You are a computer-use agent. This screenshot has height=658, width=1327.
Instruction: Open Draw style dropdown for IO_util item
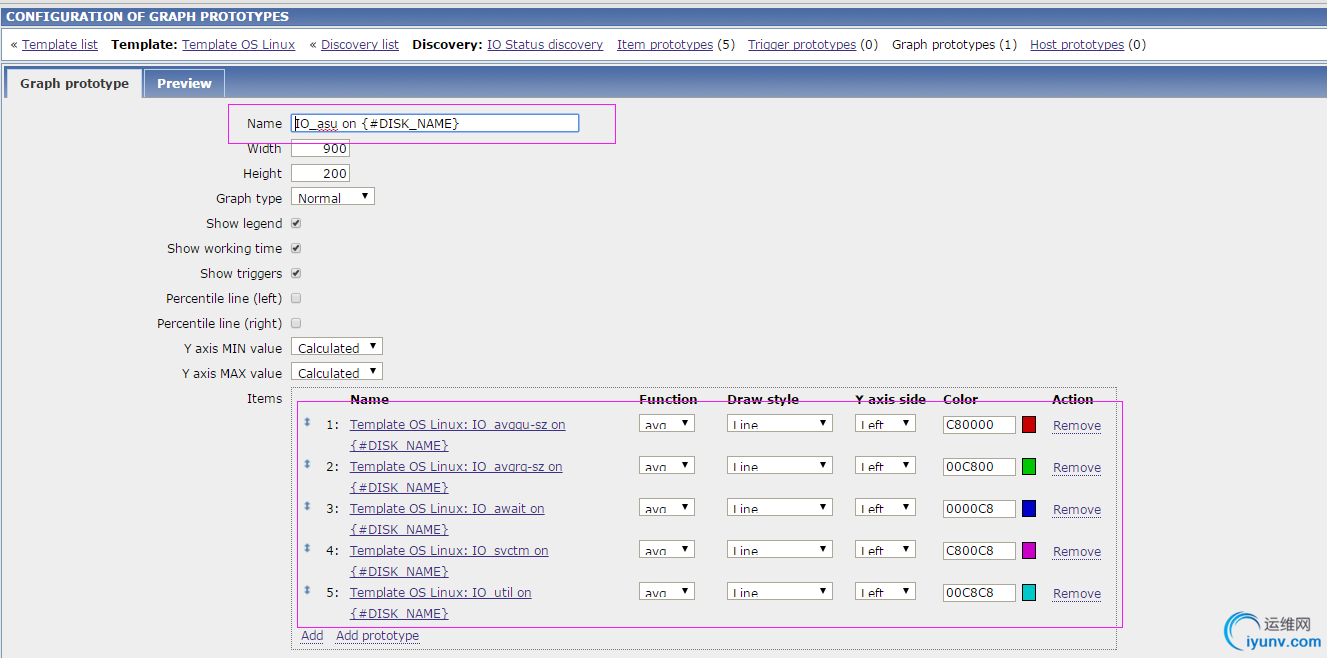(x=780, y=592)
